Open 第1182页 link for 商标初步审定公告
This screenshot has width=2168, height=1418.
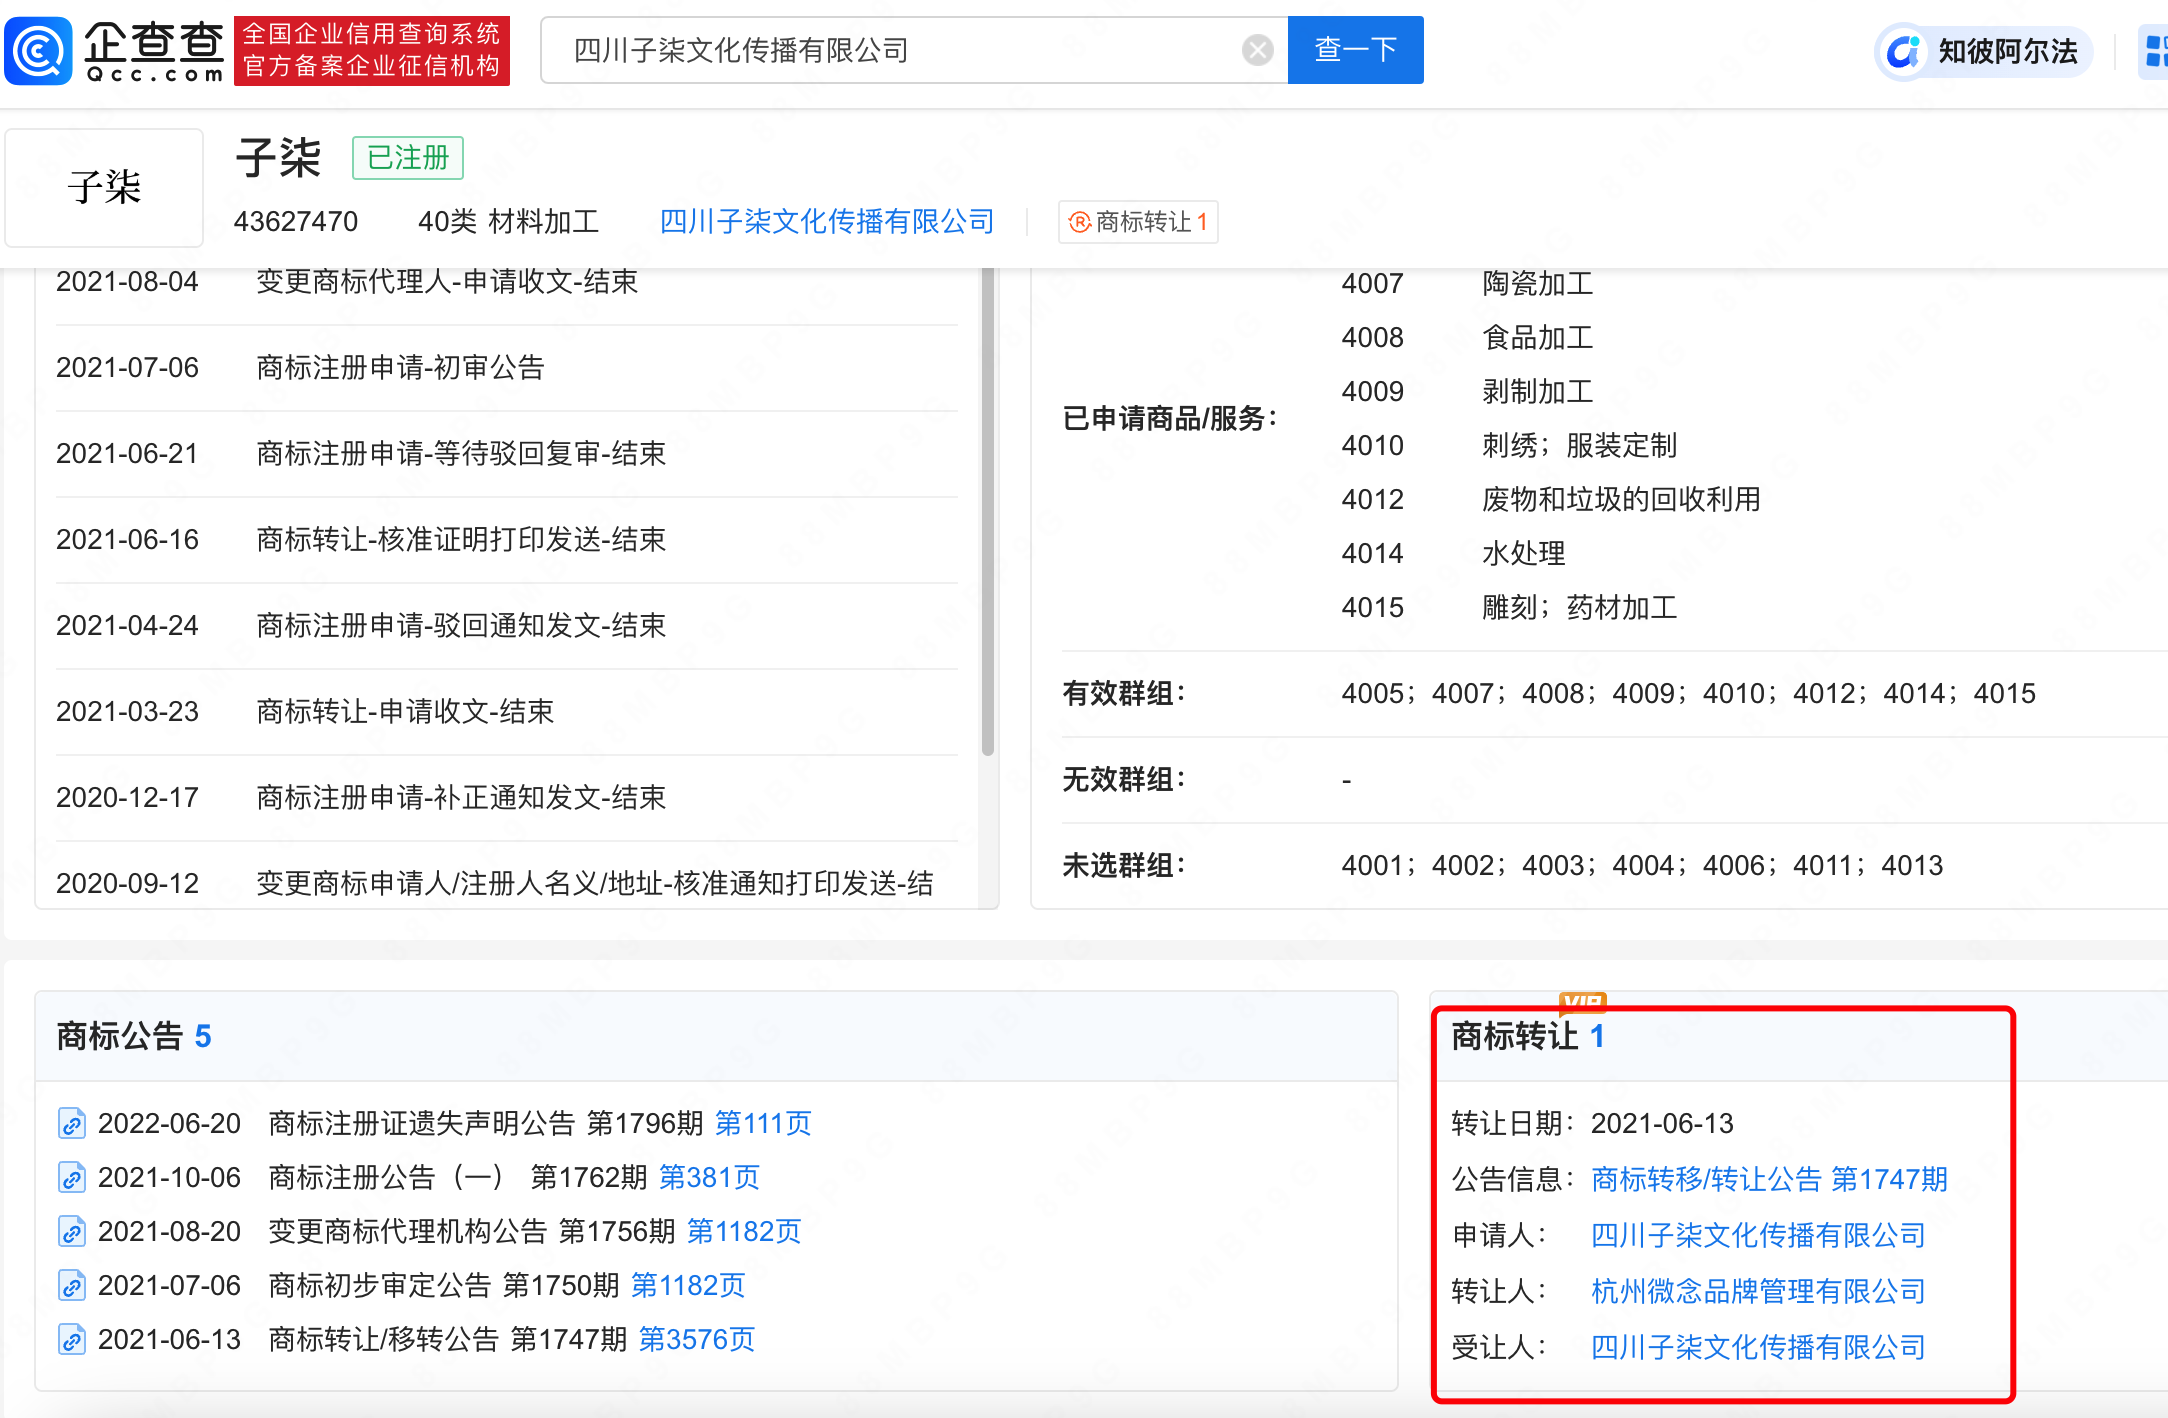(x=688, y=1286)
